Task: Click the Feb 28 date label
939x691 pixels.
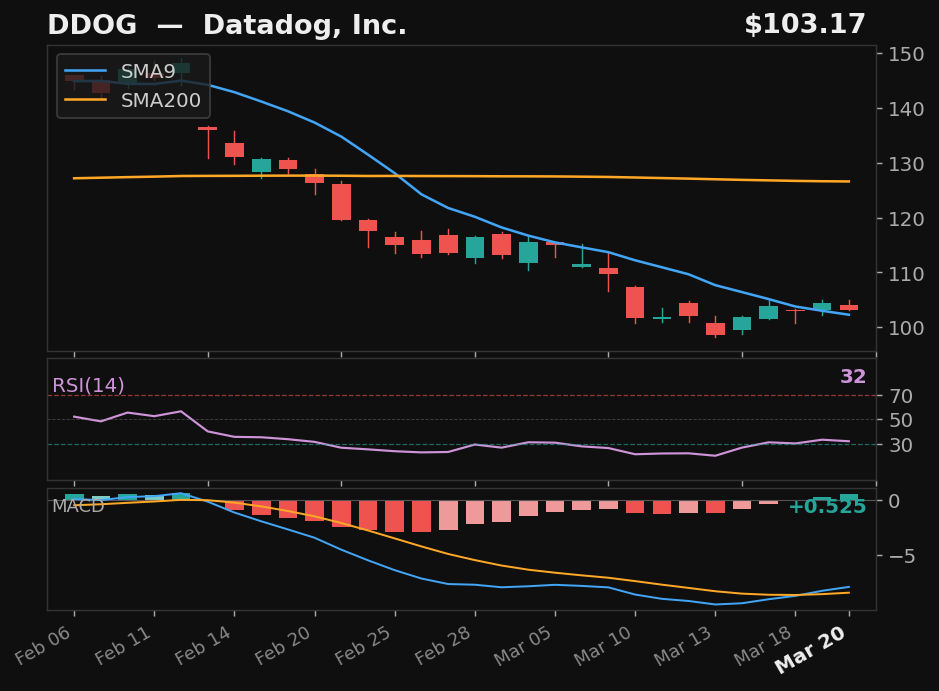Action: [x=444, y=644]
